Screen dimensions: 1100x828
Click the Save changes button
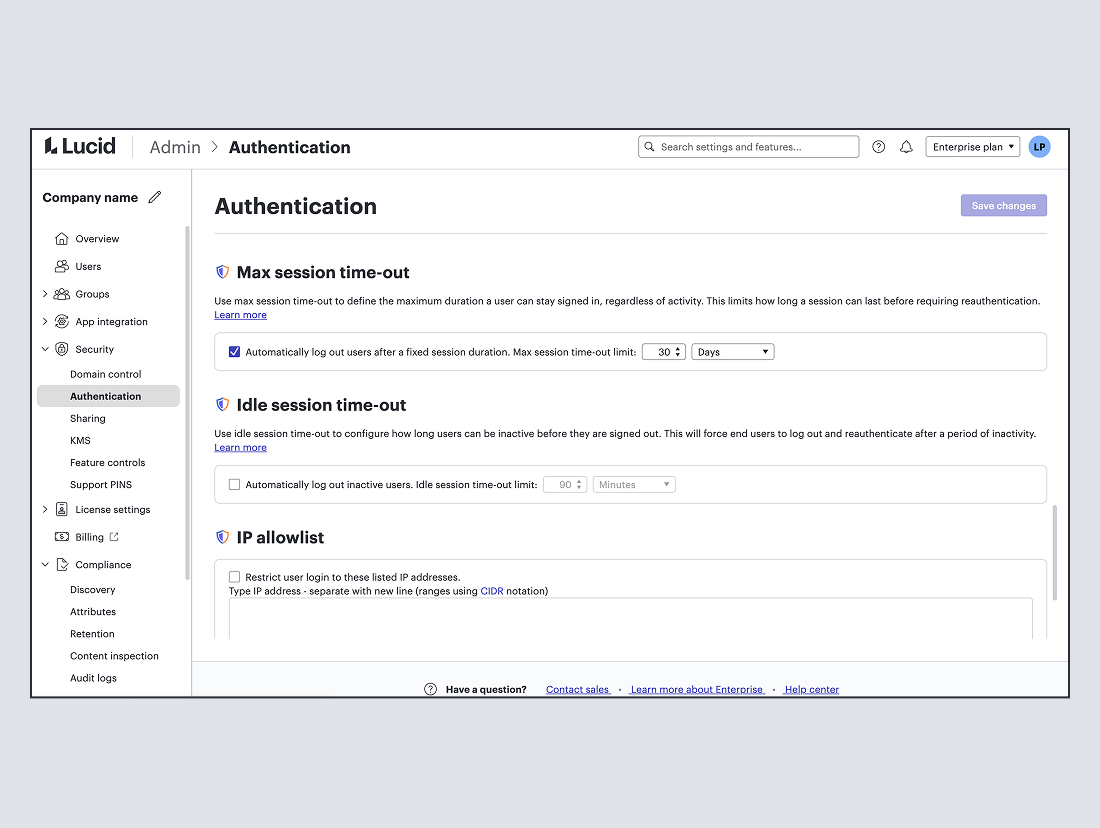tap(1003, 206)
